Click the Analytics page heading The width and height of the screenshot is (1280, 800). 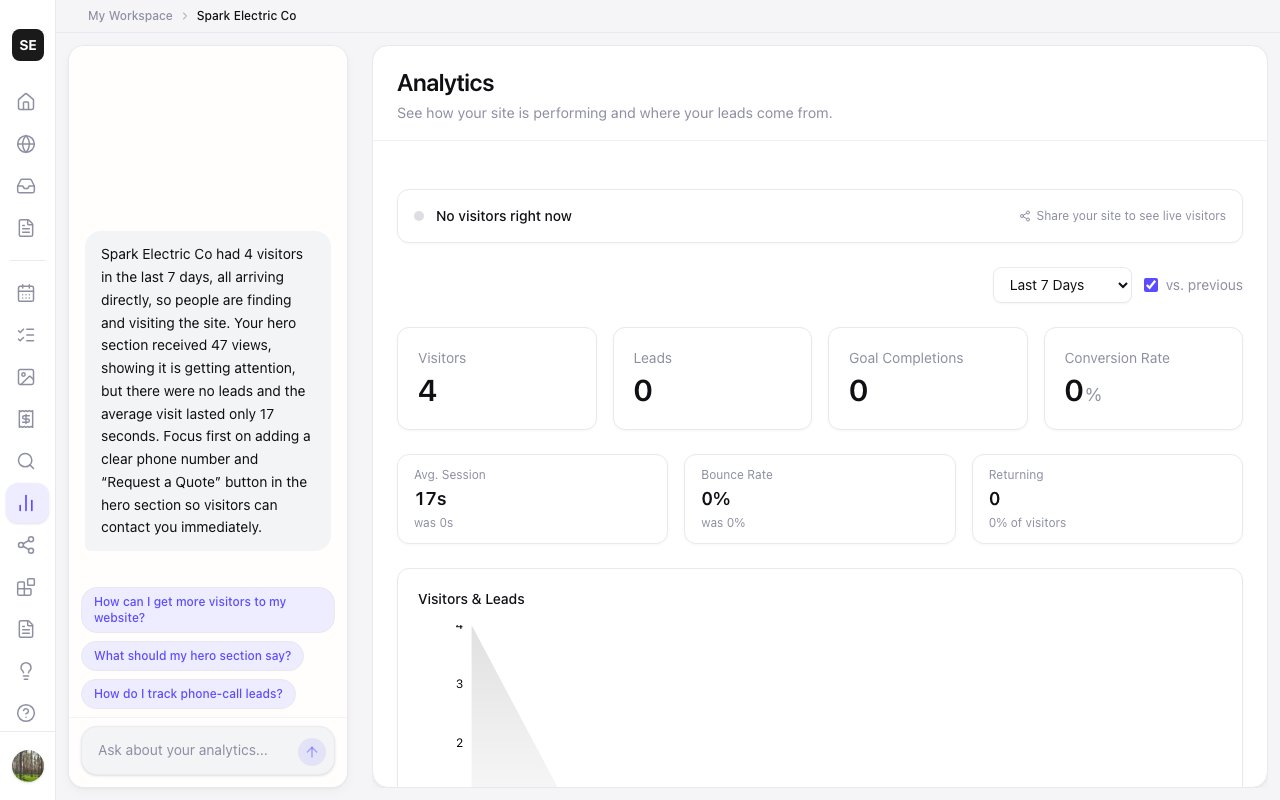(445, 83)
